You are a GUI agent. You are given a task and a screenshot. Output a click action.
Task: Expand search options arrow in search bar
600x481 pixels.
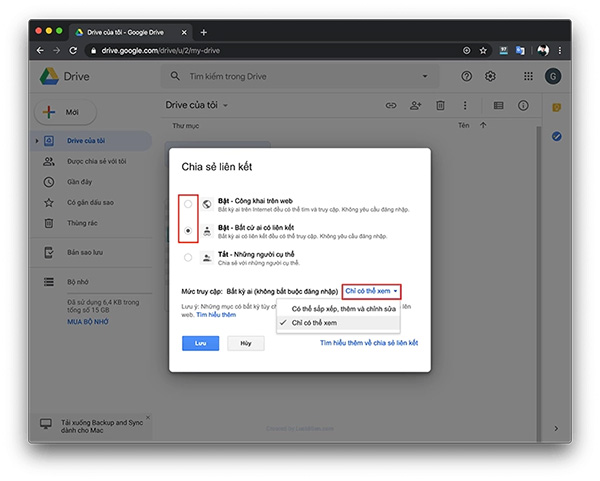pyautogui.click(x=427, y=76)
